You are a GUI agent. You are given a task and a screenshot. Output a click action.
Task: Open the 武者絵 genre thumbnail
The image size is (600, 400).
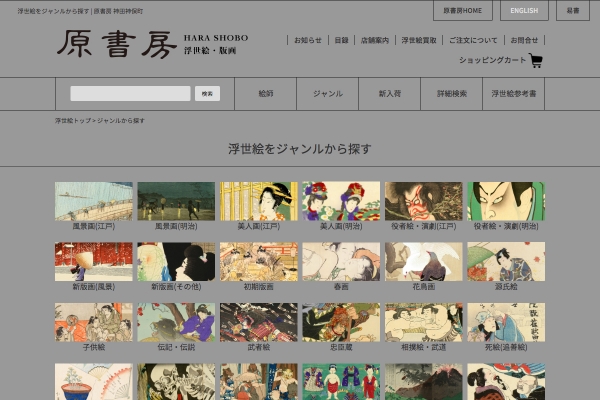click(x=259, y=322)
